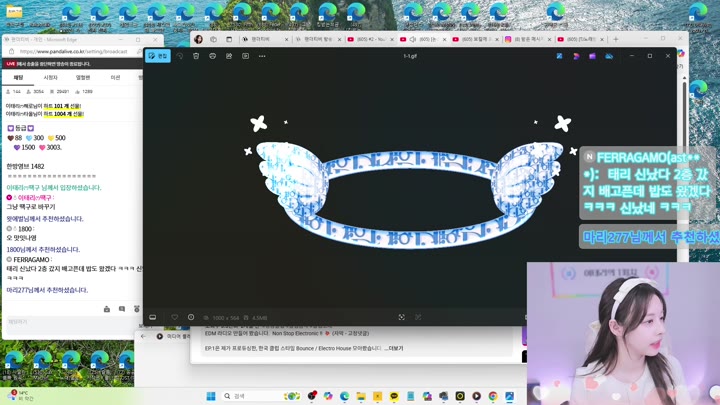Click the pandalive URL address bar
The width and height of the screenshot is (720, 405).
pyautogui.click(x=73, y=51)
